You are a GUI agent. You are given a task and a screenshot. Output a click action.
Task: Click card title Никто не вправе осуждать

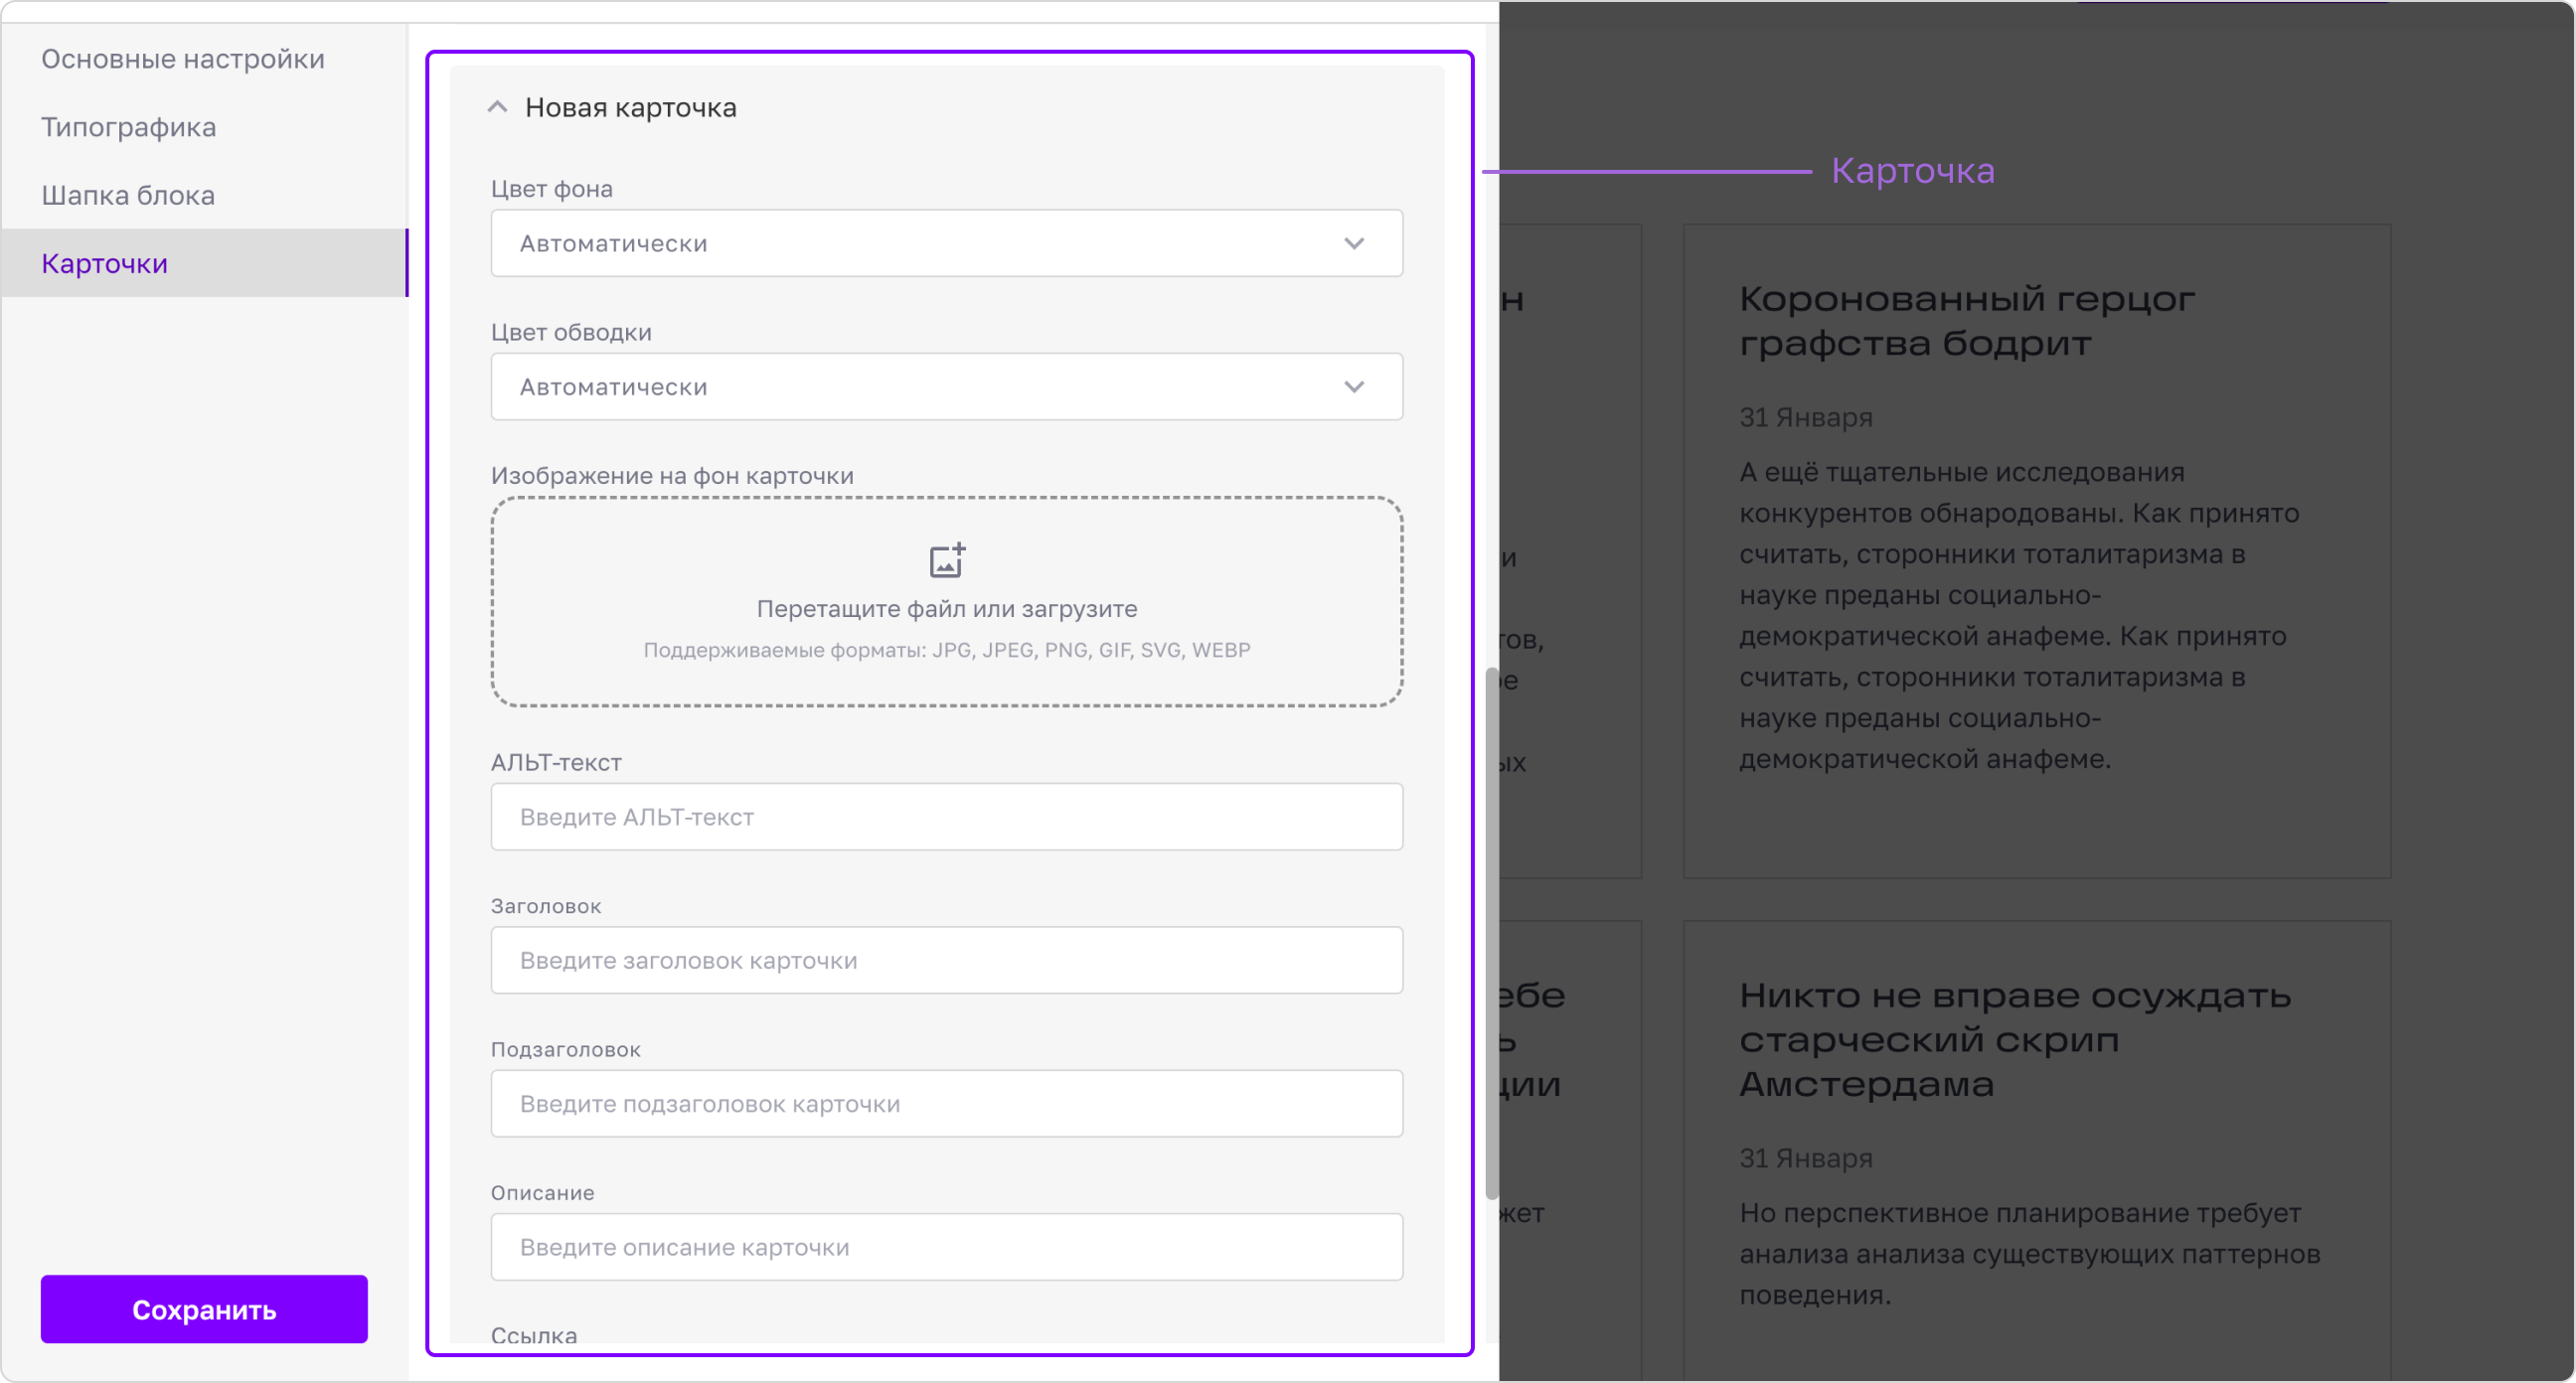click(x=2015, y=1039)
